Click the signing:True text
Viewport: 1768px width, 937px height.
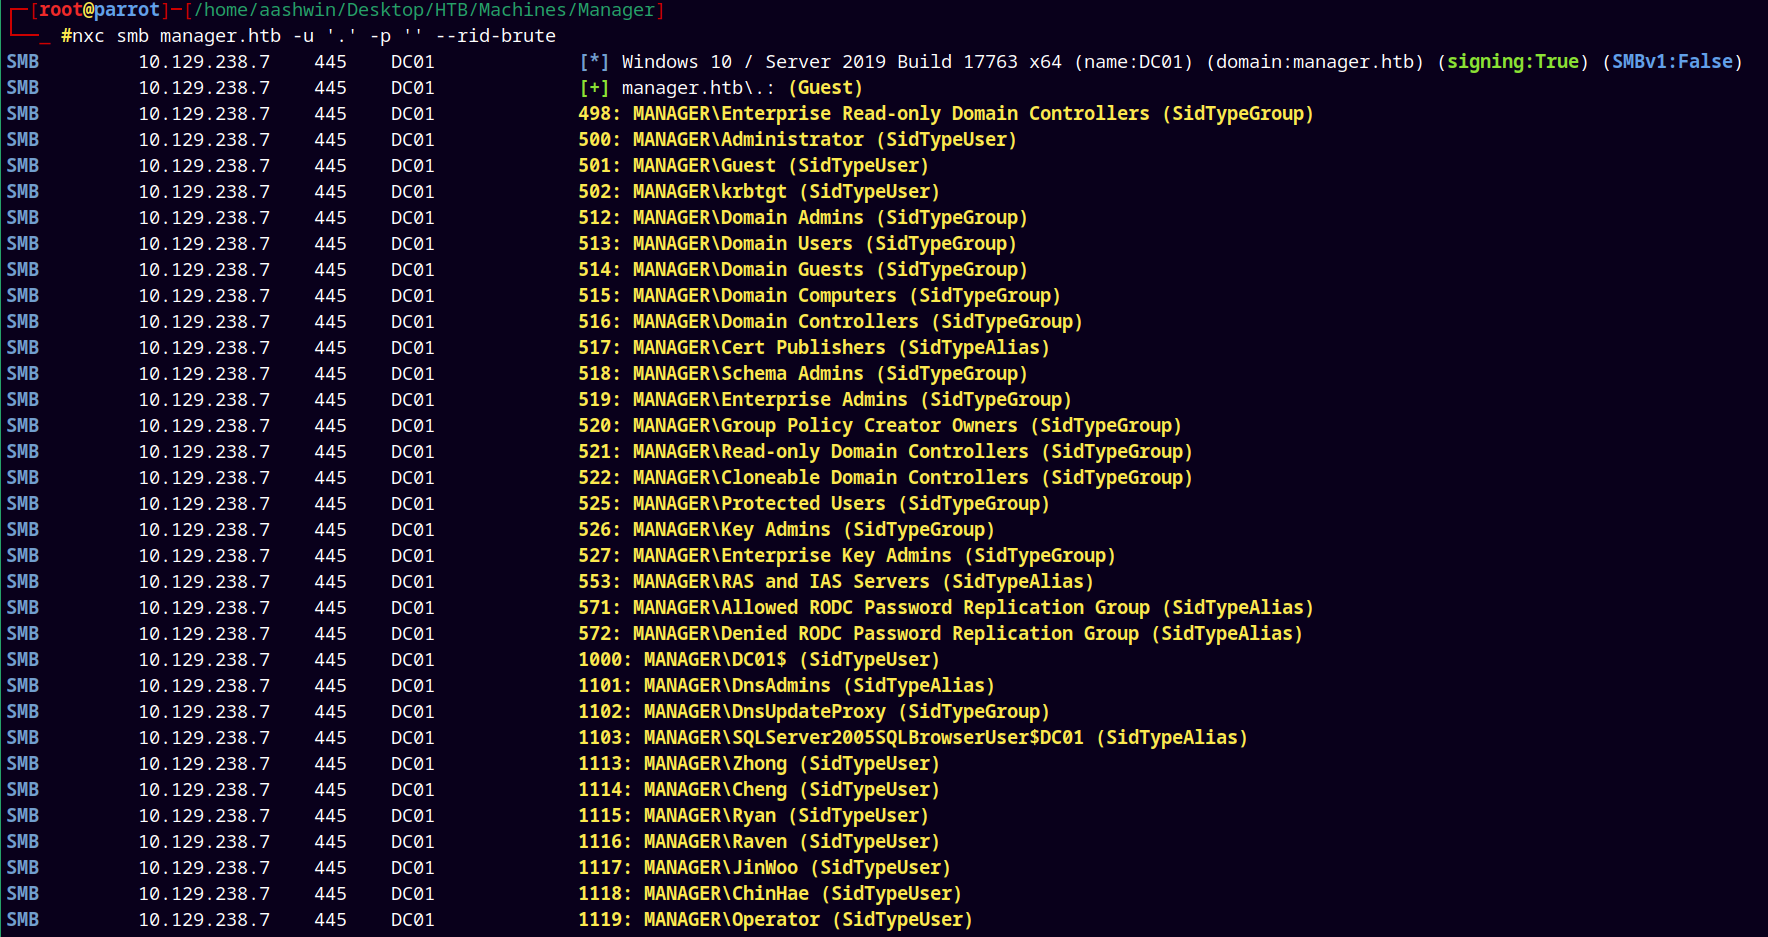pyautogui.click(x=1513, y=62)
